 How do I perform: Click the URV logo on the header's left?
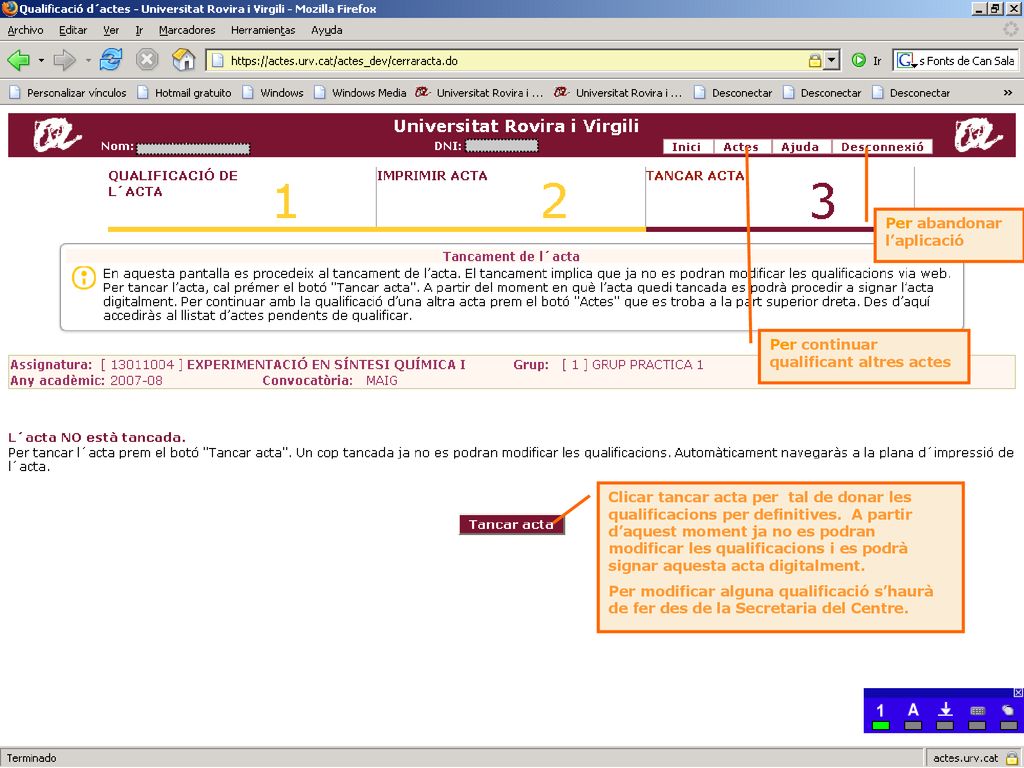pyautogui.click(x=57, y=135)
